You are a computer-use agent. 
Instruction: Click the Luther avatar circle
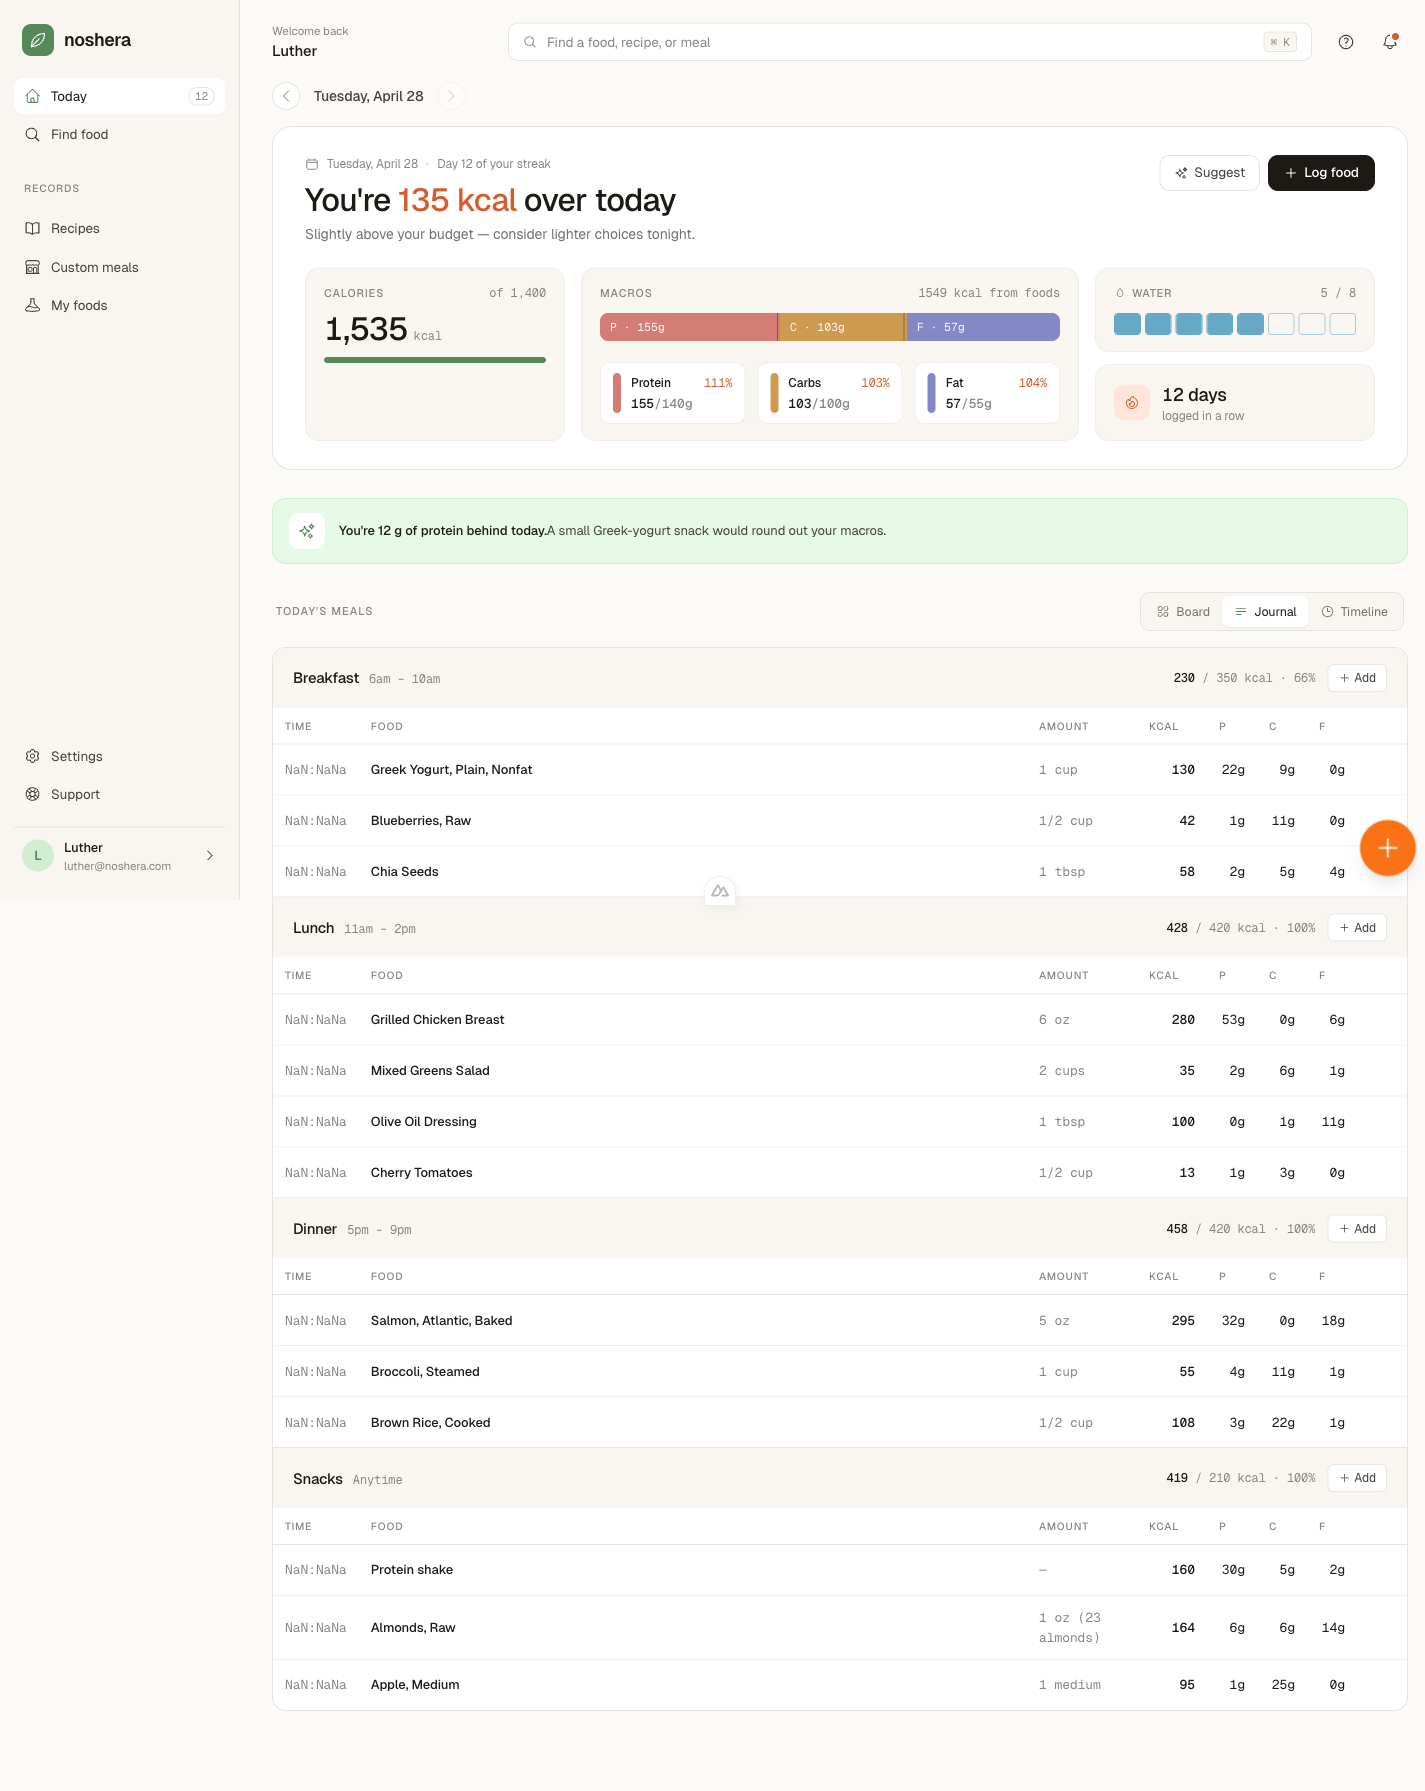38,855
